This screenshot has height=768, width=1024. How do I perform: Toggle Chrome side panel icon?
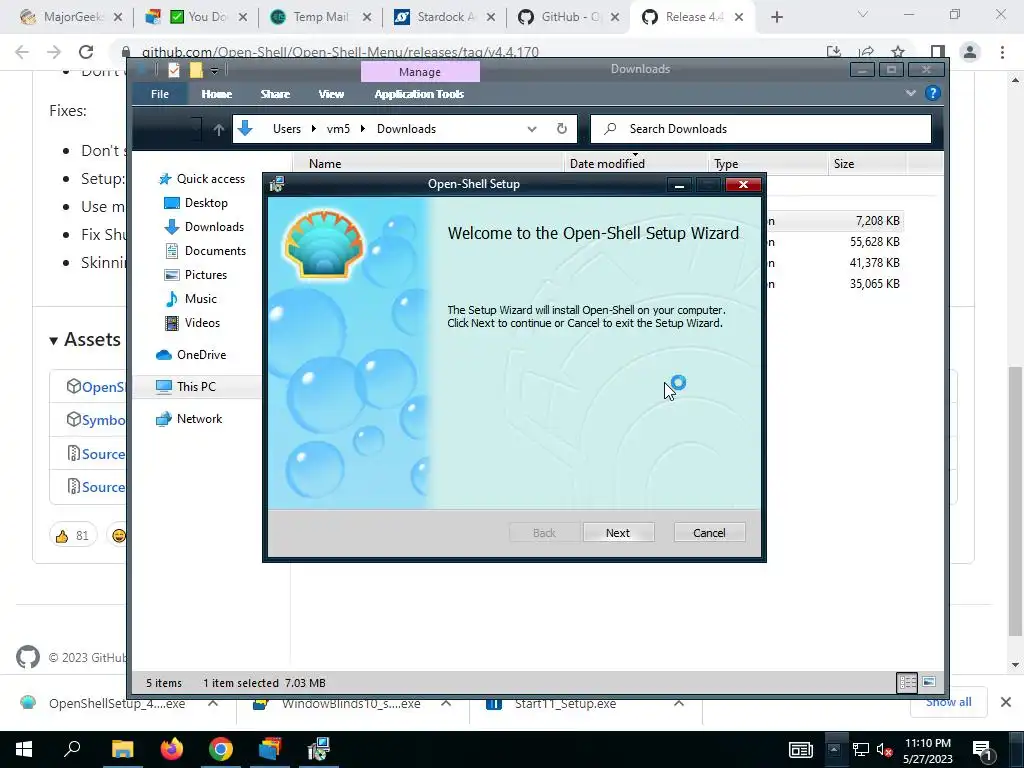[938, 52]
